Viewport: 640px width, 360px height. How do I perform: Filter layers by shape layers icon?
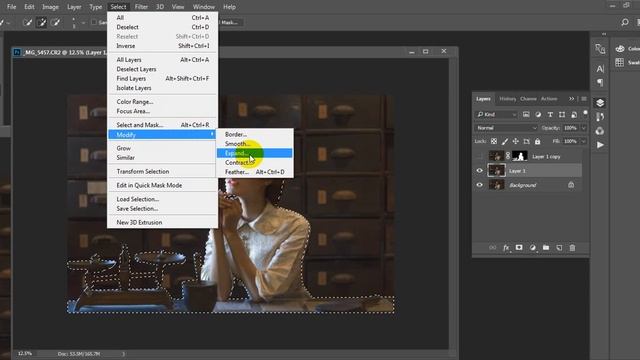pyautogui.click(x=562, y=115)
